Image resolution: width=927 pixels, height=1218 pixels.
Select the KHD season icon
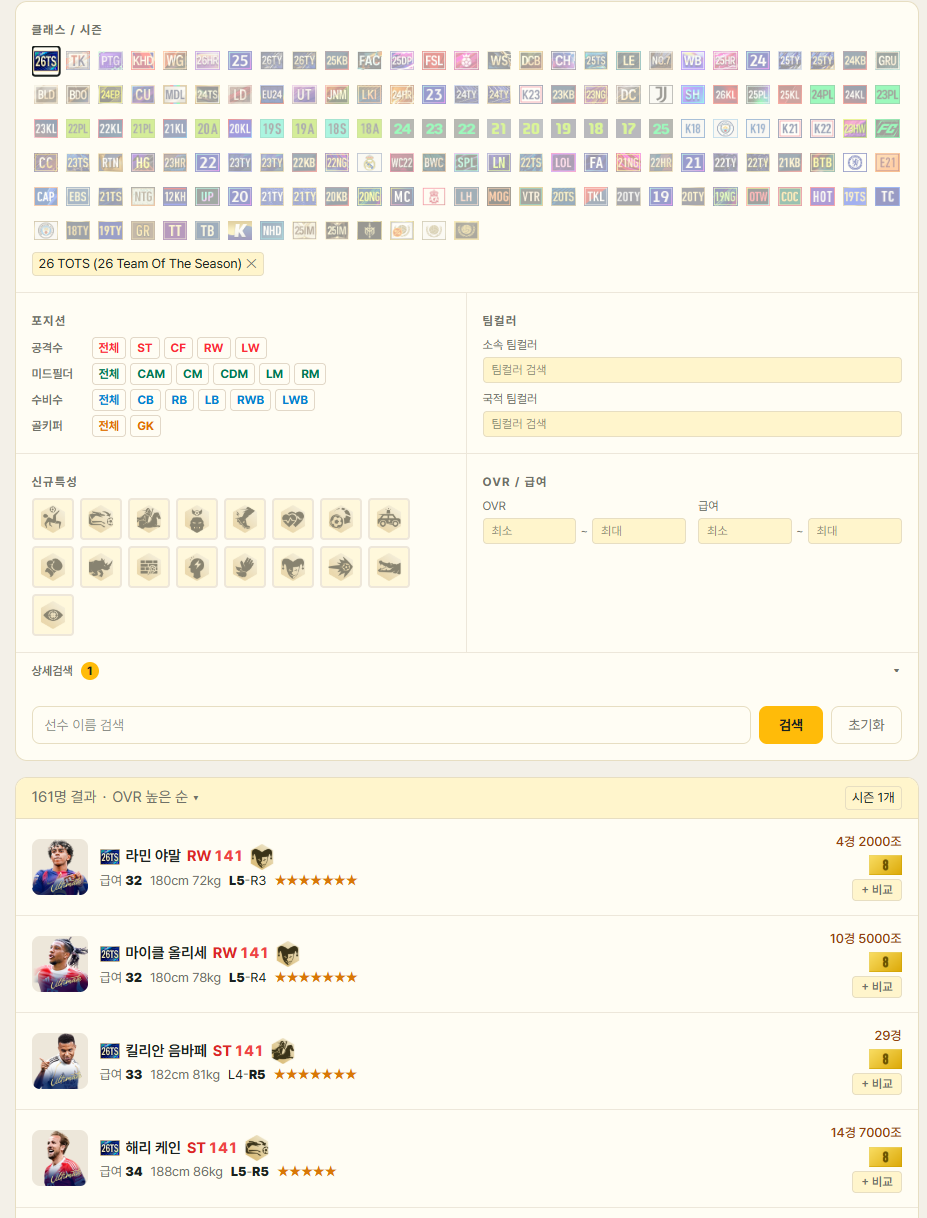click(x=143, y=60)
